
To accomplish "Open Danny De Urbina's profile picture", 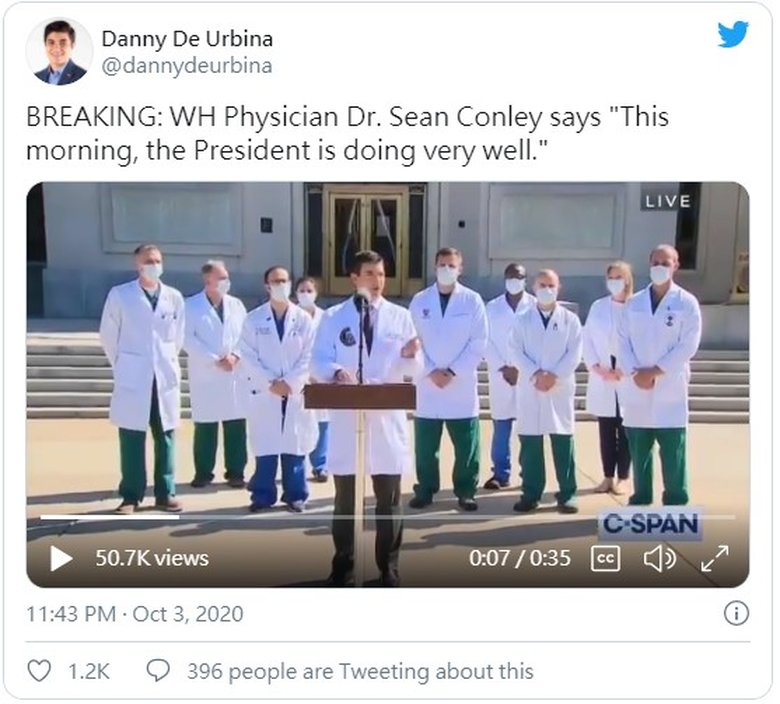I will pos(59,52).
